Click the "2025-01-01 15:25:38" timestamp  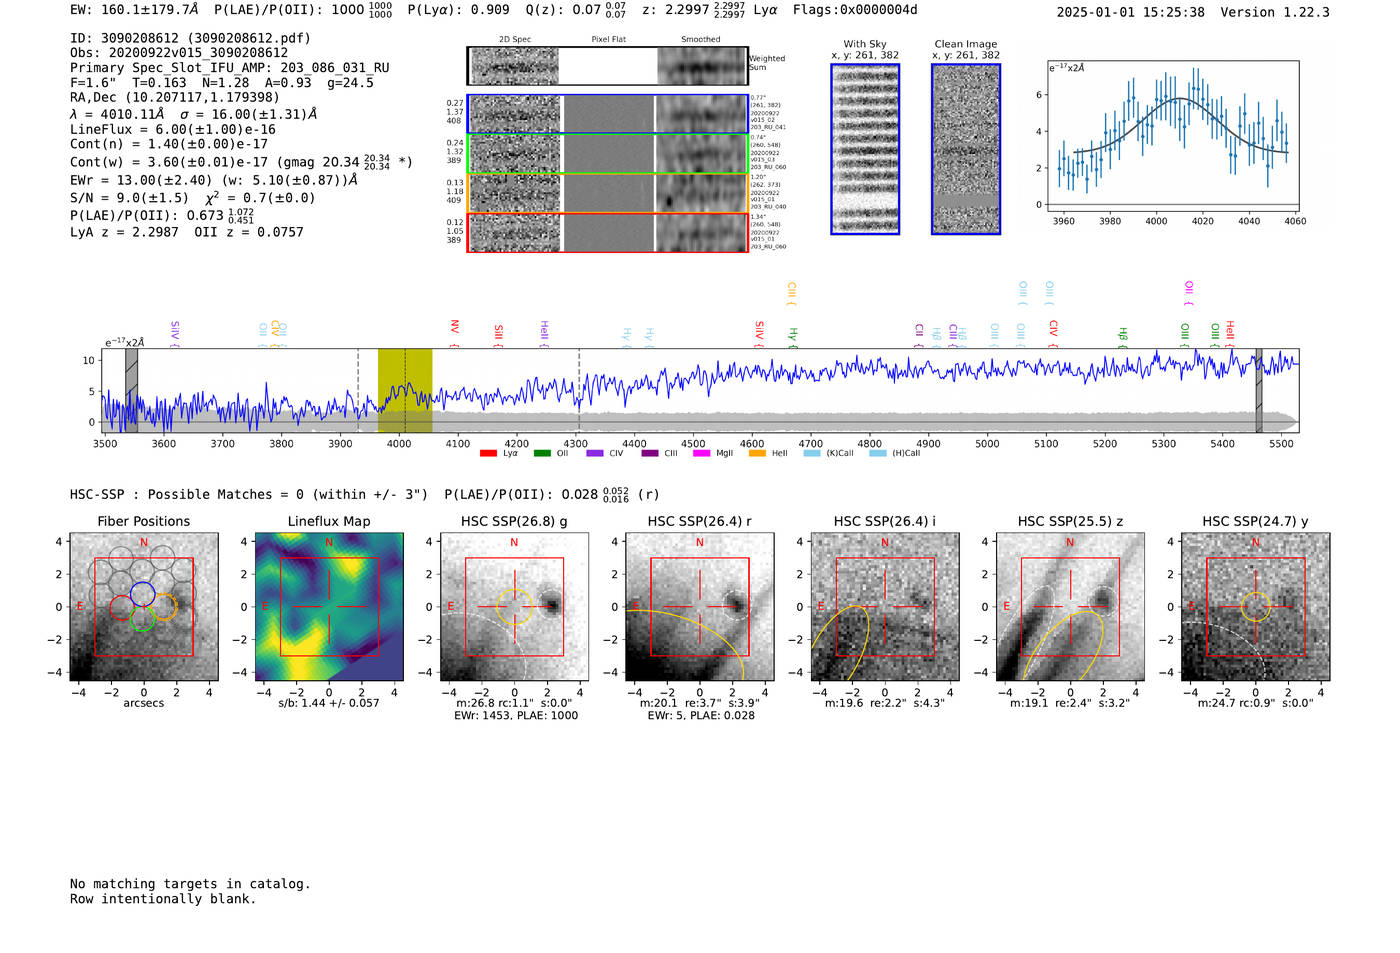click(x=1131, y=12)
